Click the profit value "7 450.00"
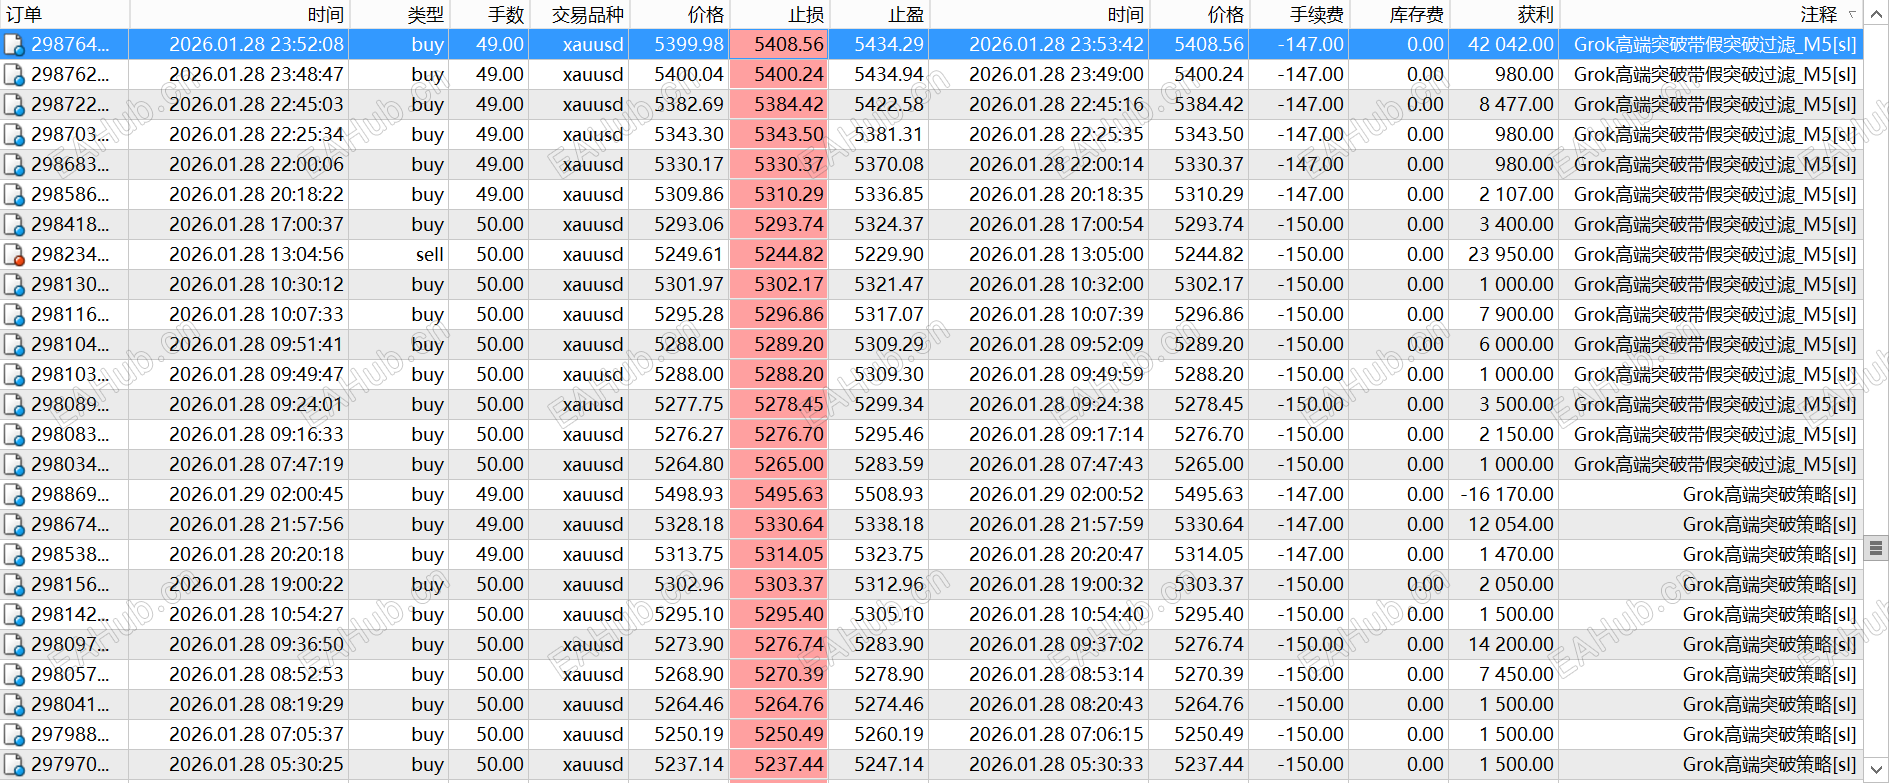This screenshot has height=783, width=1889. [1517, 675]
